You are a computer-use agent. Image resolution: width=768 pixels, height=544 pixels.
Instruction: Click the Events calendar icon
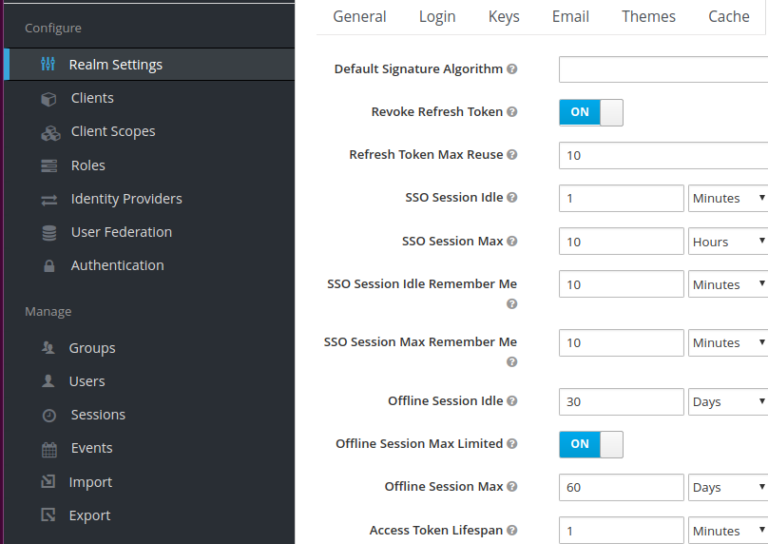[x=49, y=449]
